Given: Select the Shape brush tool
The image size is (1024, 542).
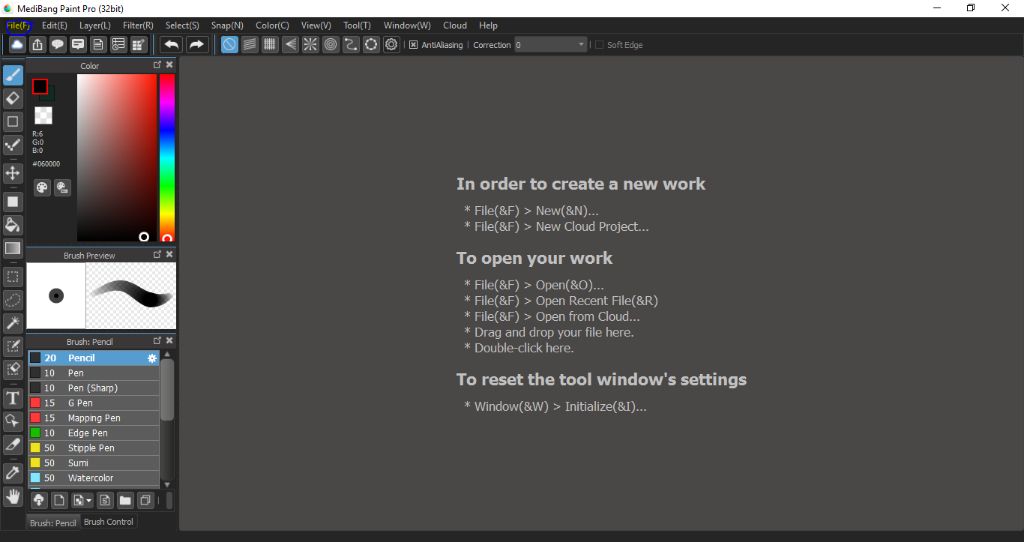Looking at the screenshot, I should (x=12, y=121).
